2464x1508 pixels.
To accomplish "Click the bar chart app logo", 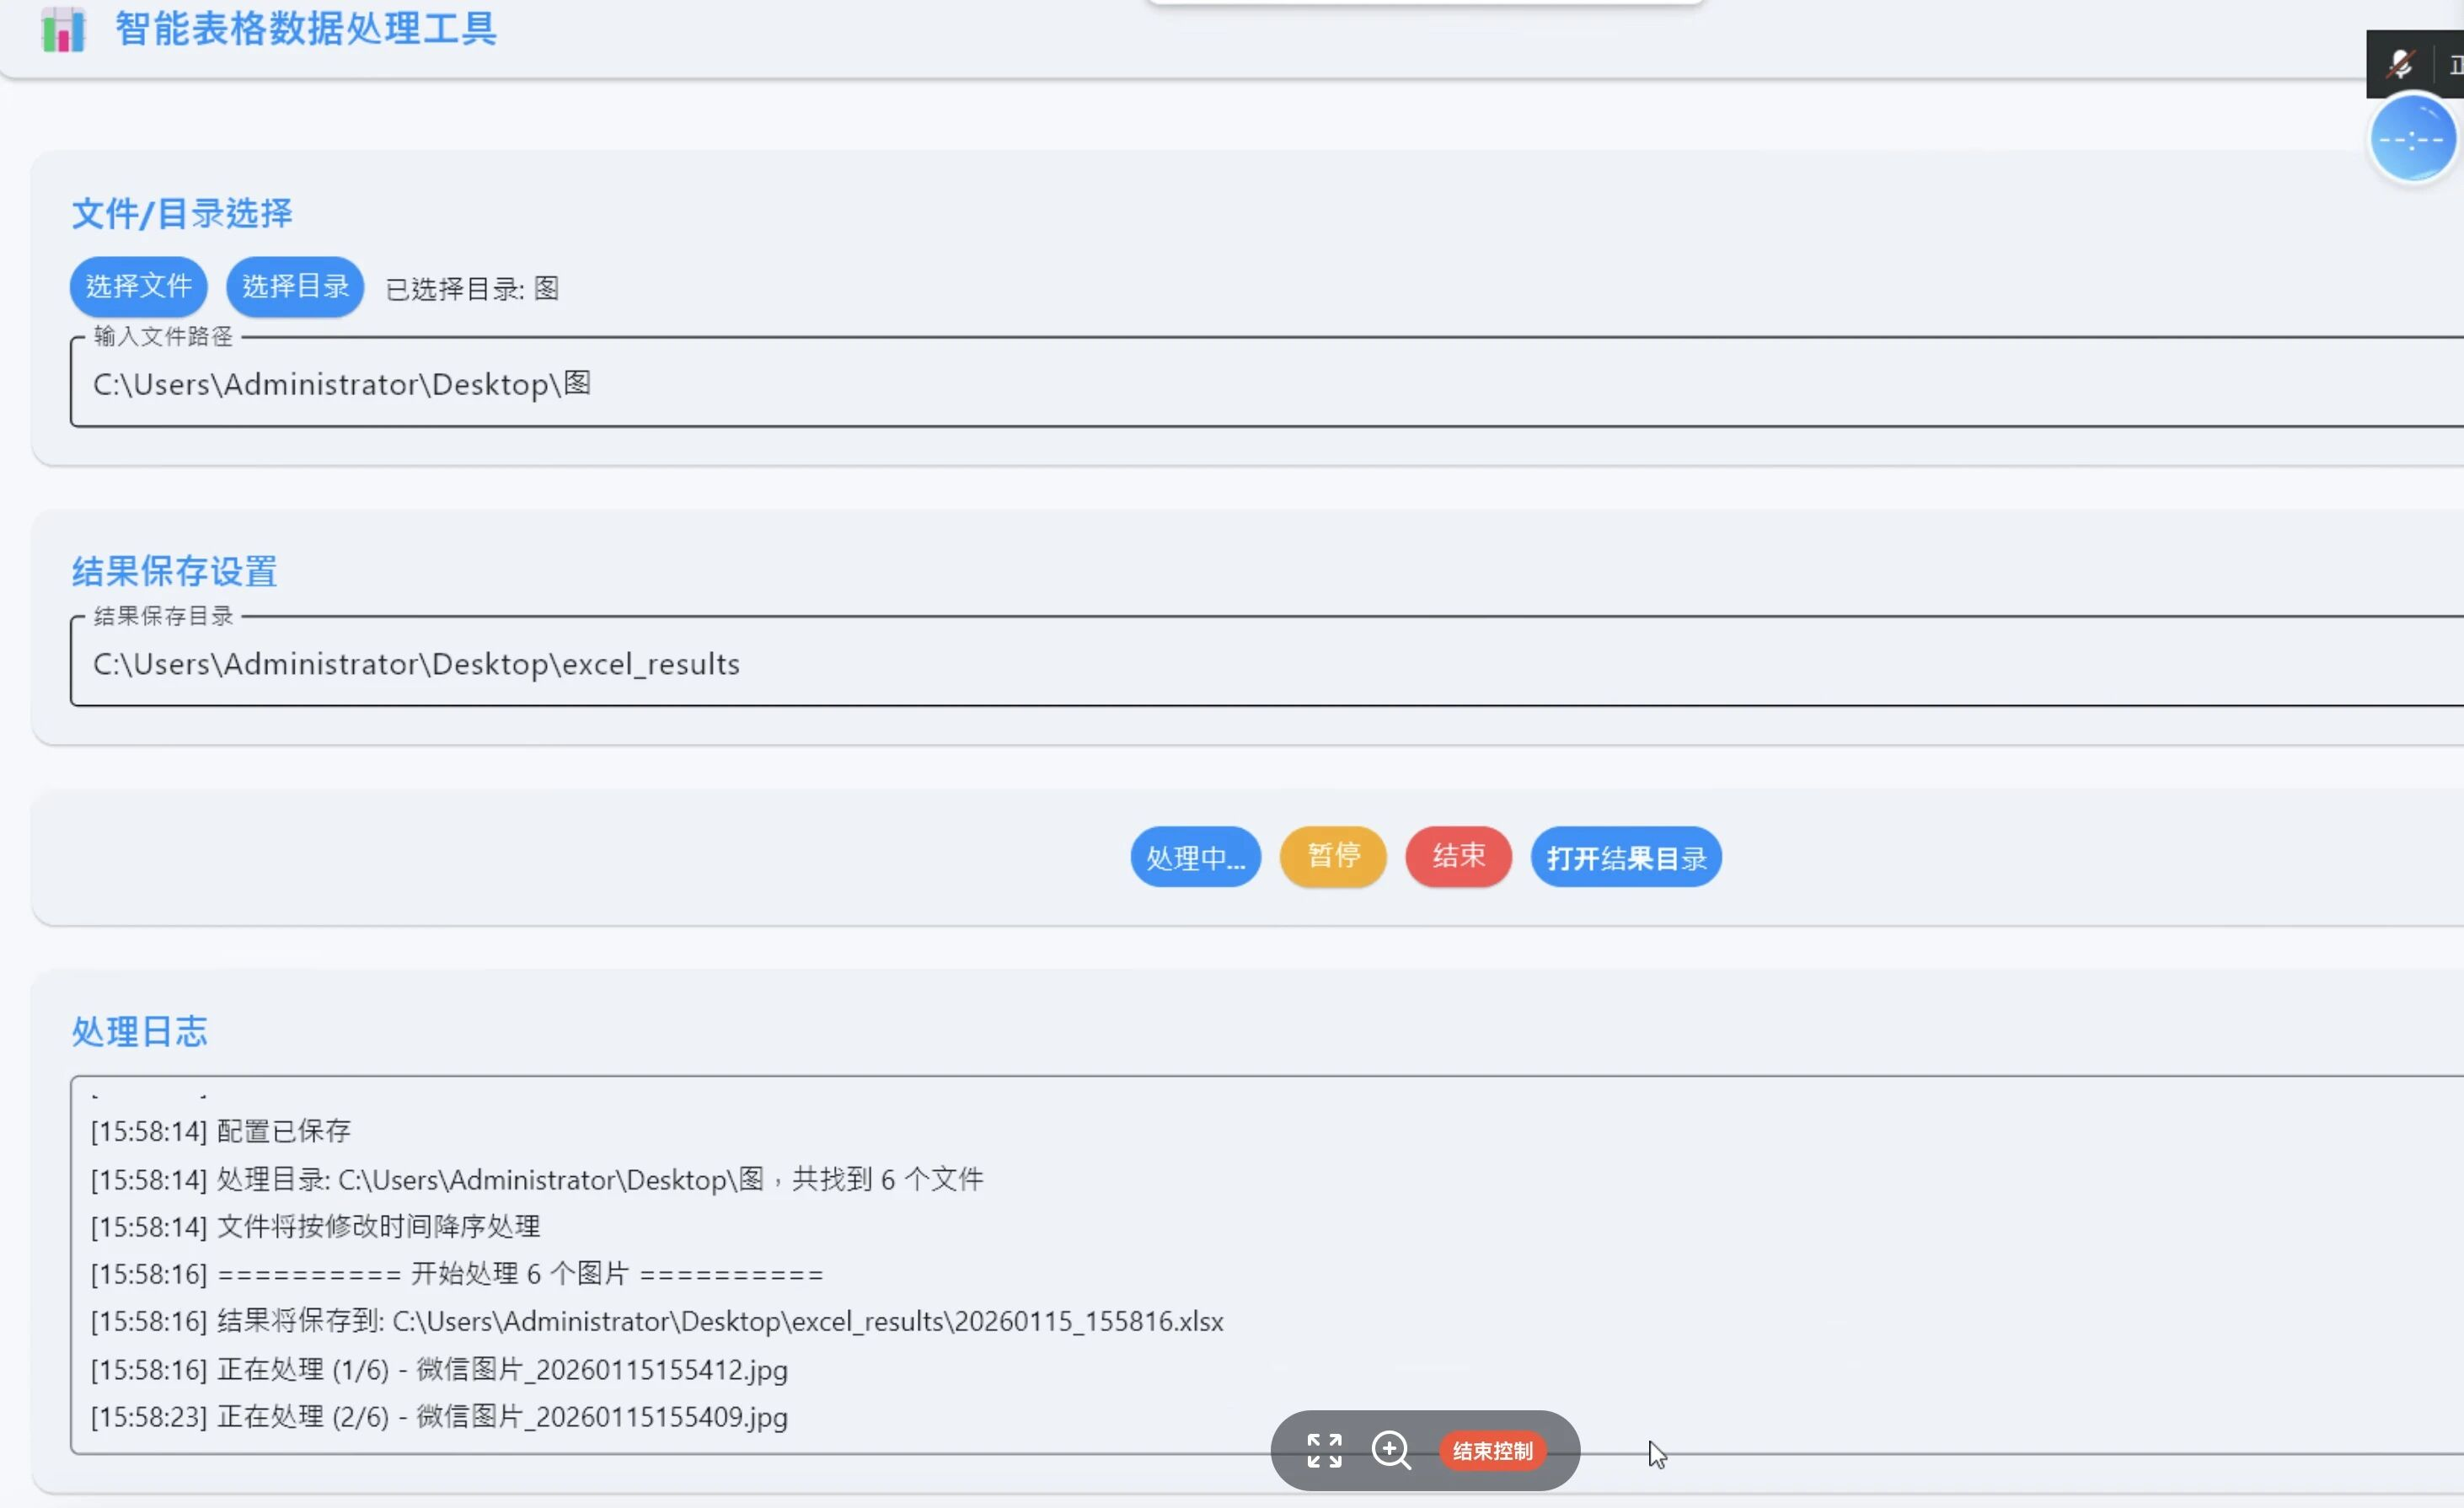I will coord(63,30).
